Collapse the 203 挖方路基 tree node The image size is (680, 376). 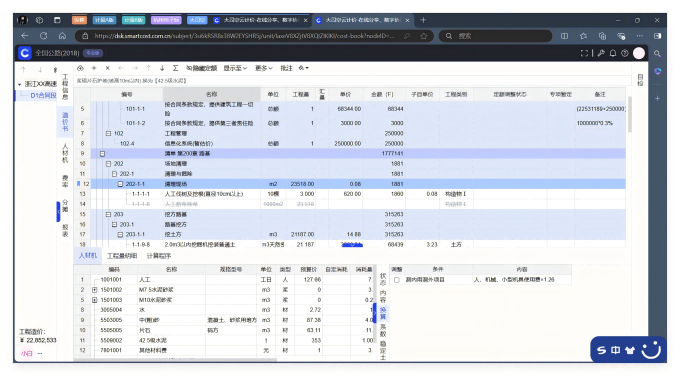click(x=108, y=214)
